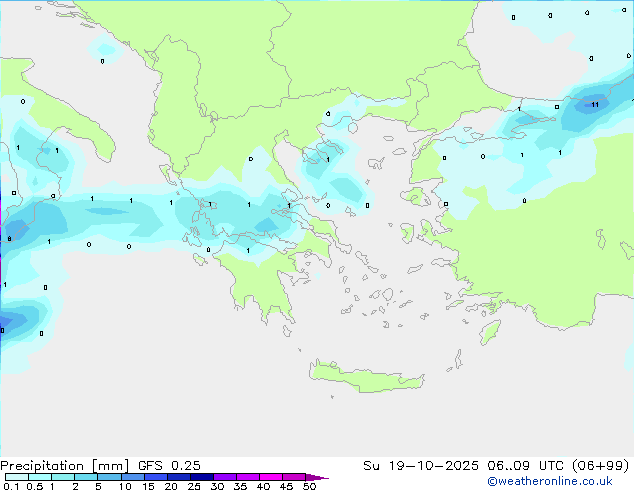This screenshot has width=634, height=490.
Task: Click the island of Rhodes on the map
Action: pyautogui.click(x=490, y=332)
